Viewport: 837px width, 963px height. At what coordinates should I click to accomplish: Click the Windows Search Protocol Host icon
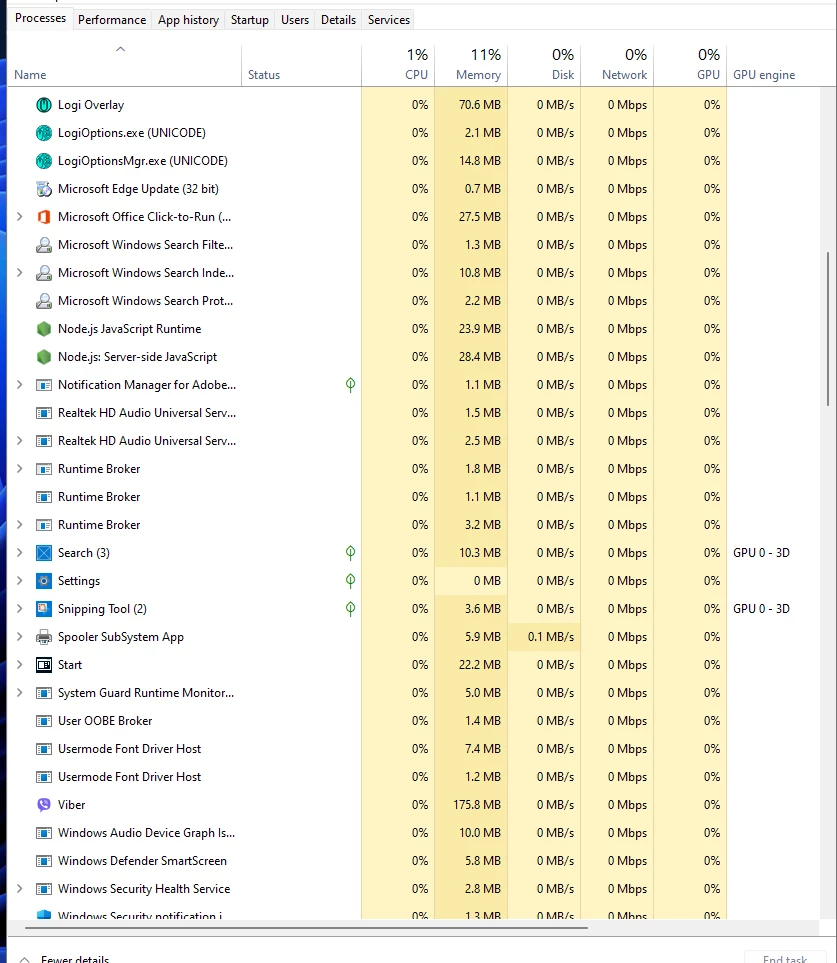(44, 301)
